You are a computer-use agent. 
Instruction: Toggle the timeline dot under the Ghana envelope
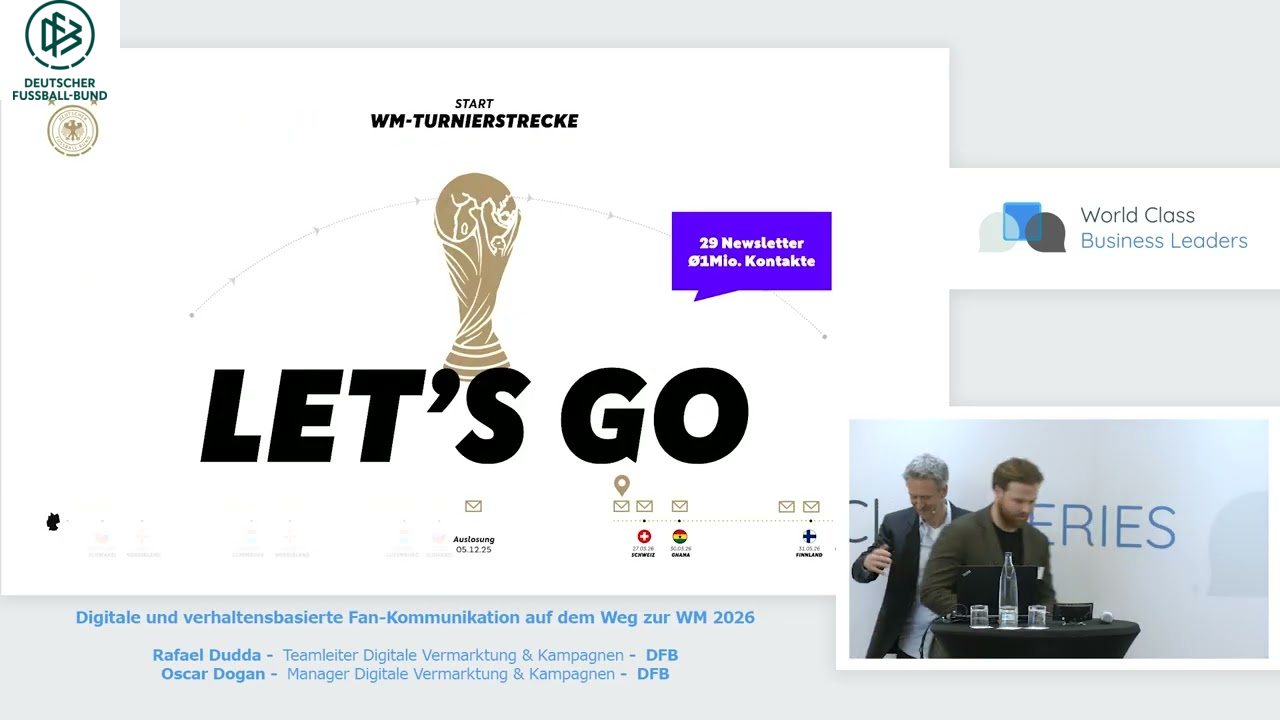tap(680, 521)
